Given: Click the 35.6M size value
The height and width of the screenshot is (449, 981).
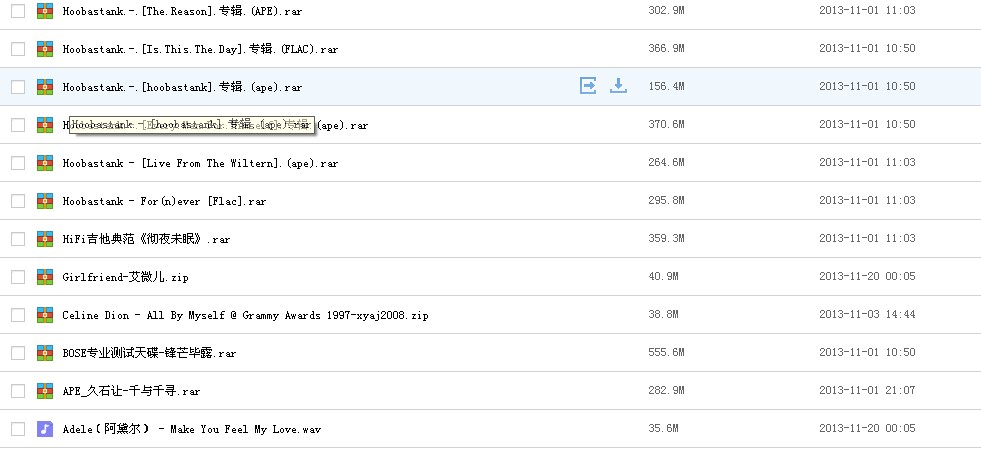Looking at the screenshot, I should point(663,428).
